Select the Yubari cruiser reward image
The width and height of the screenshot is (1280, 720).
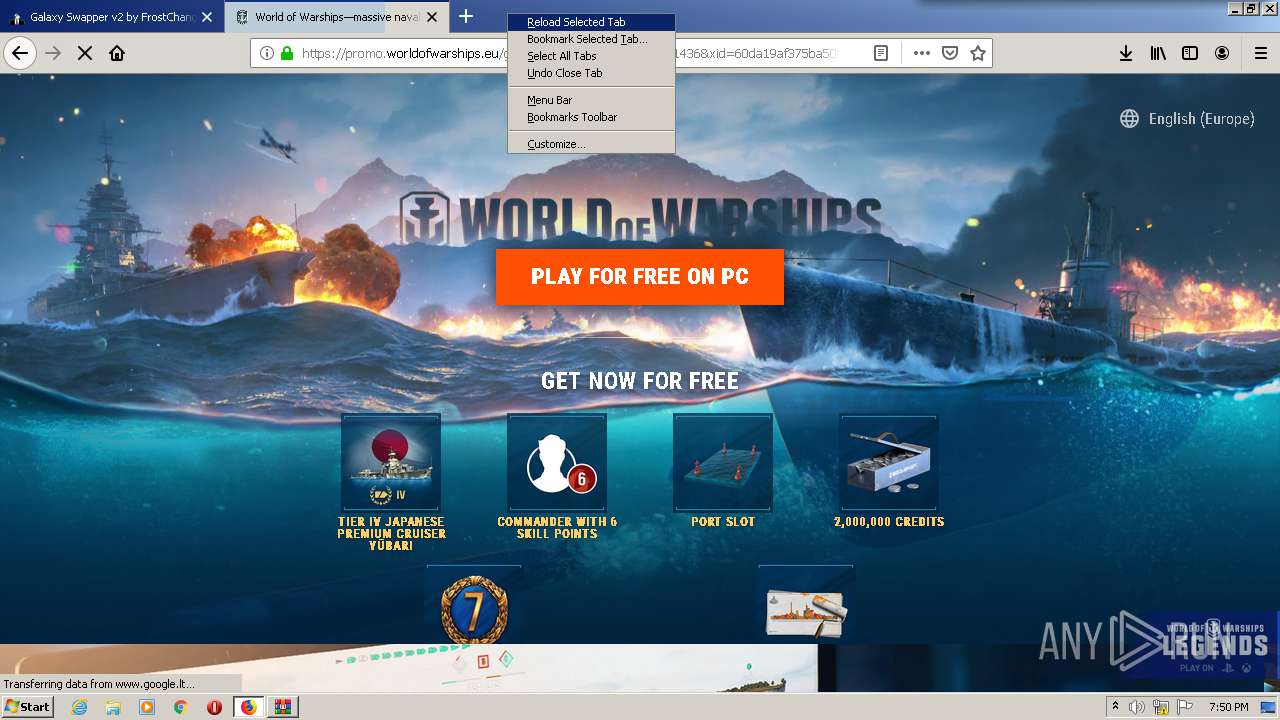click(x=391, y=462)
